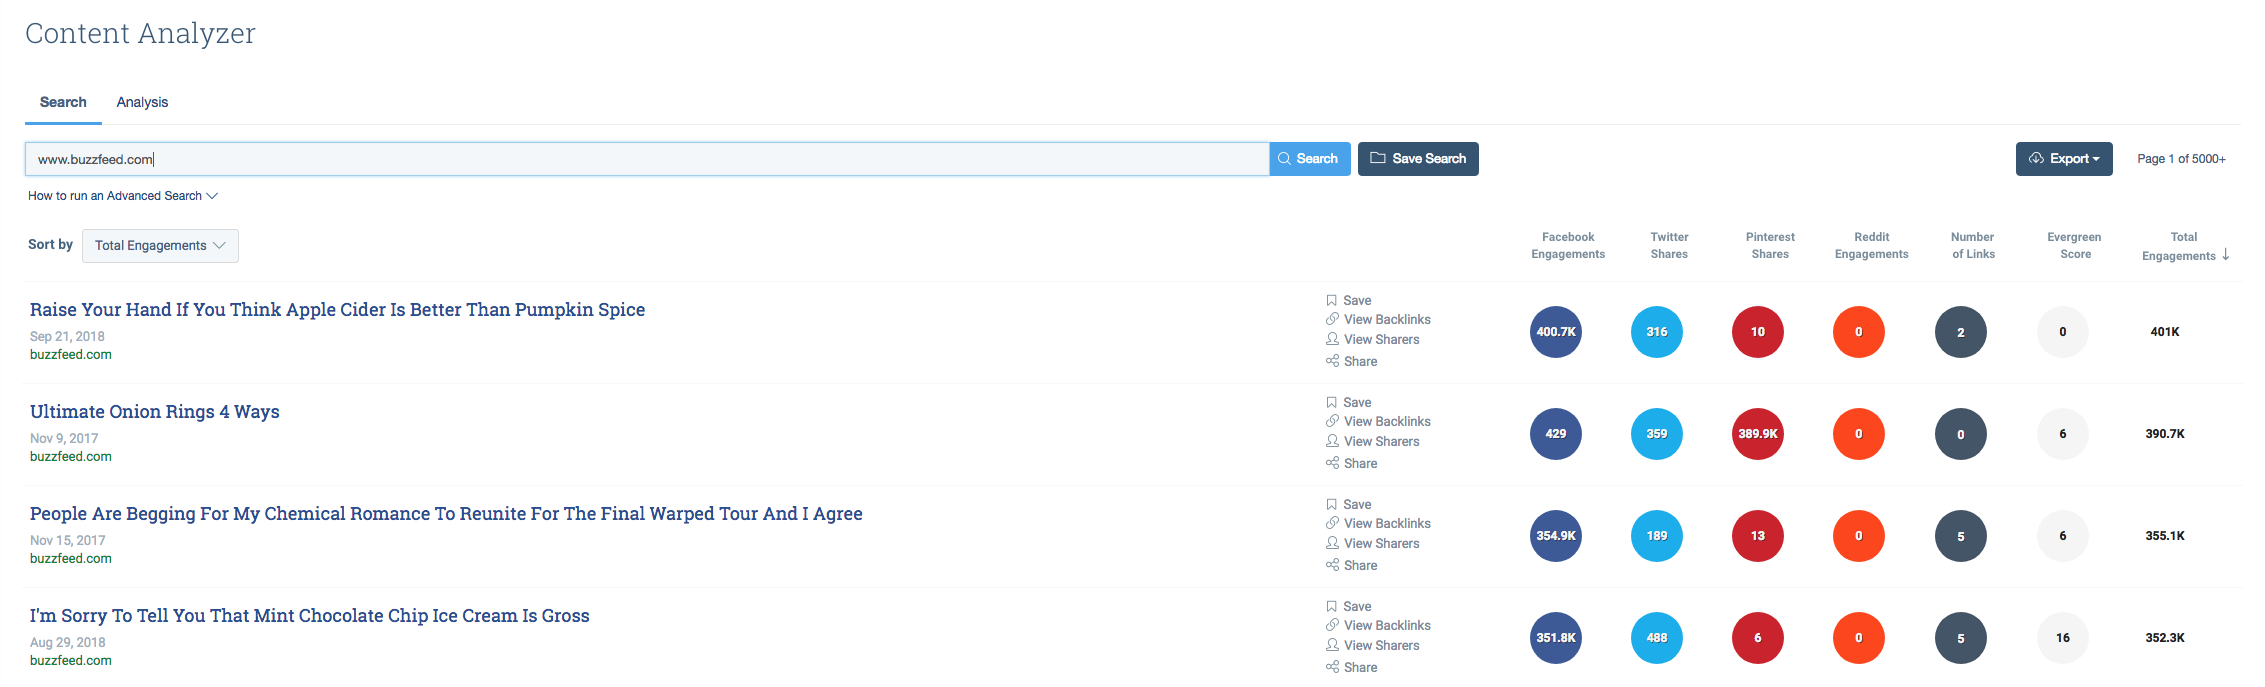Click the Number of Links 2 circle
Image resolution: width=2265 pixels, height=687 pixels.
point(1961,332)
